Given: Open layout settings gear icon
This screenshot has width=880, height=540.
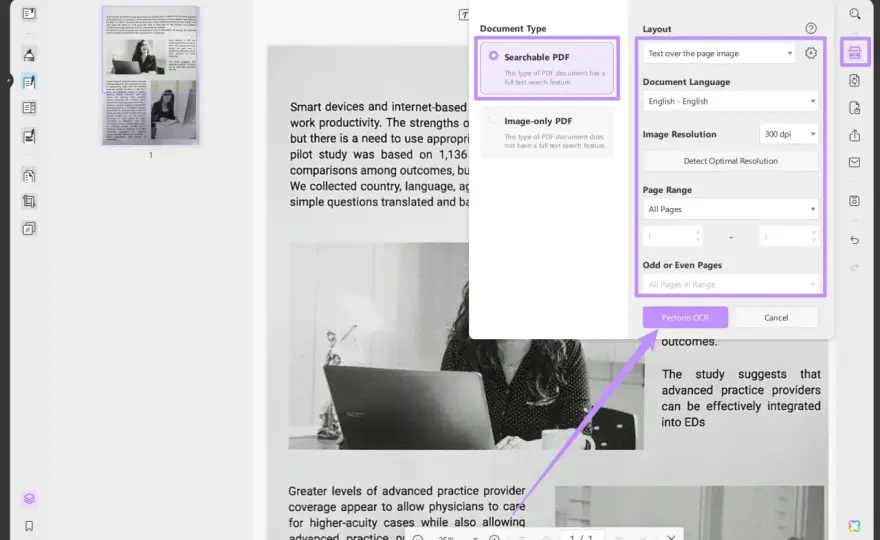Looking at the screenshot, I should coord(811,53).
